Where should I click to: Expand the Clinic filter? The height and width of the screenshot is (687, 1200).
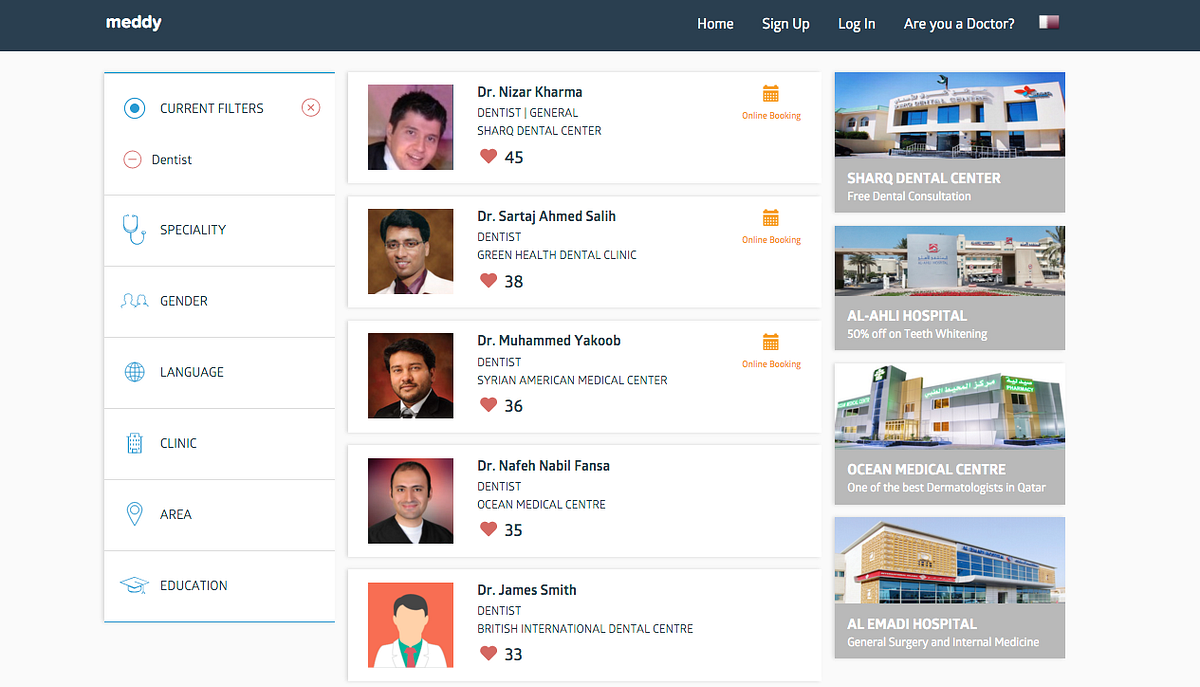click(x=219, y=443)
